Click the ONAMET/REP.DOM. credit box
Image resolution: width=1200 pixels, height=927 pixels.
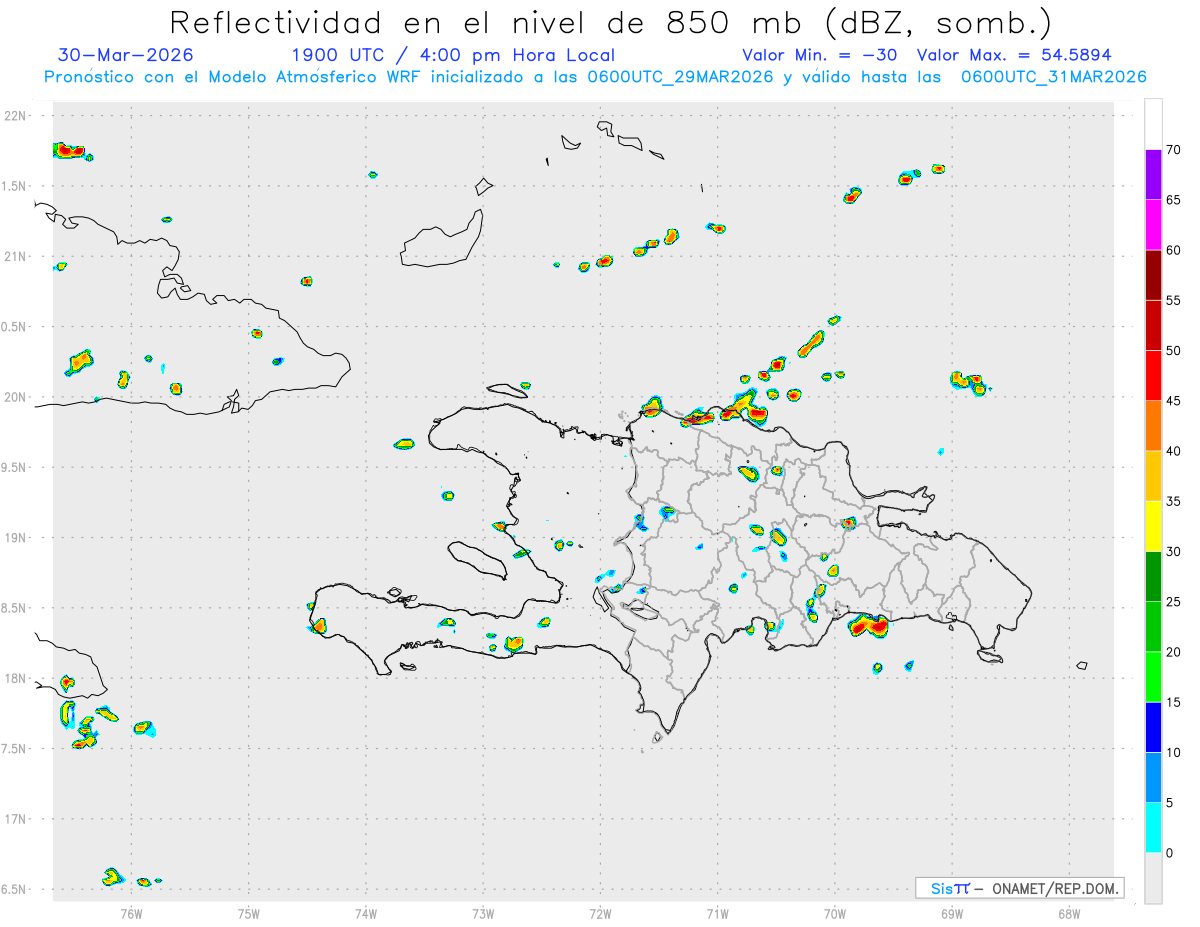pyautogui.click(x=1019, y=888)
